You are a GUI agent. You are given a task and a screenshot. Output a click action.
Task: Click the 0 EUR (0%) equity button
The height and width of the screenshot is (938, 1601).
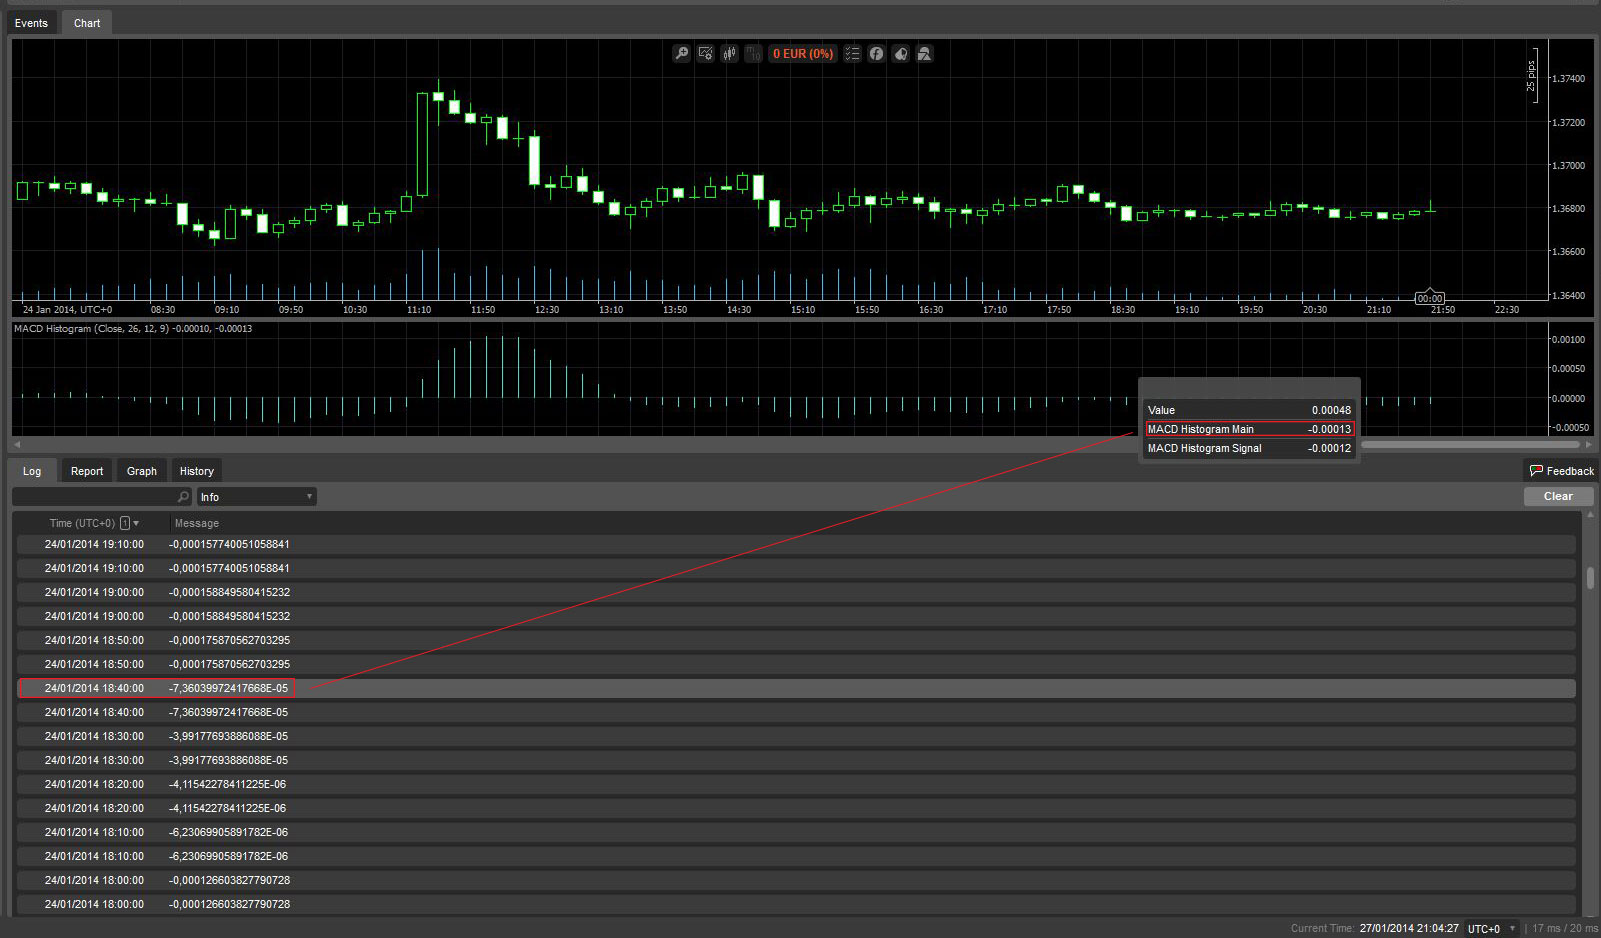tap(802, 54)
